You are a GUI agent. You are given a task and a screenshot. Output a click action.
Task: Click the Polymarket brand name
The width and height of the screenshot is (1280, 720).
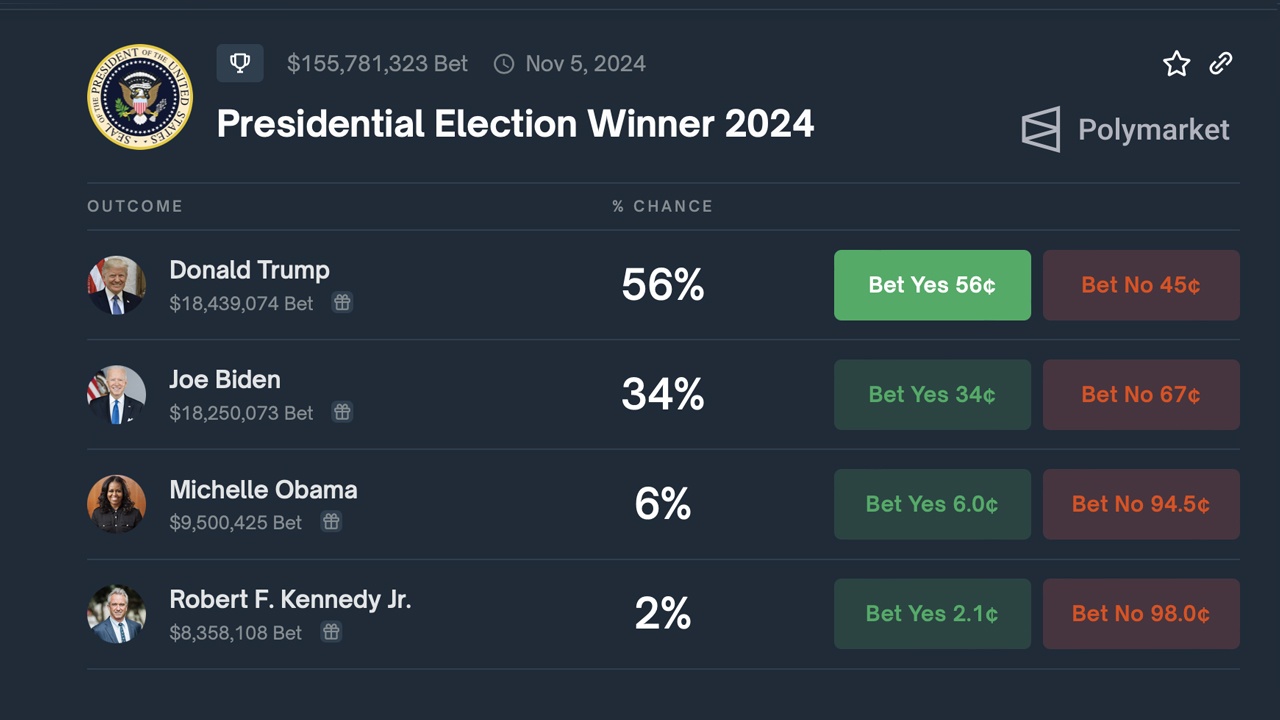[1153, 129]
